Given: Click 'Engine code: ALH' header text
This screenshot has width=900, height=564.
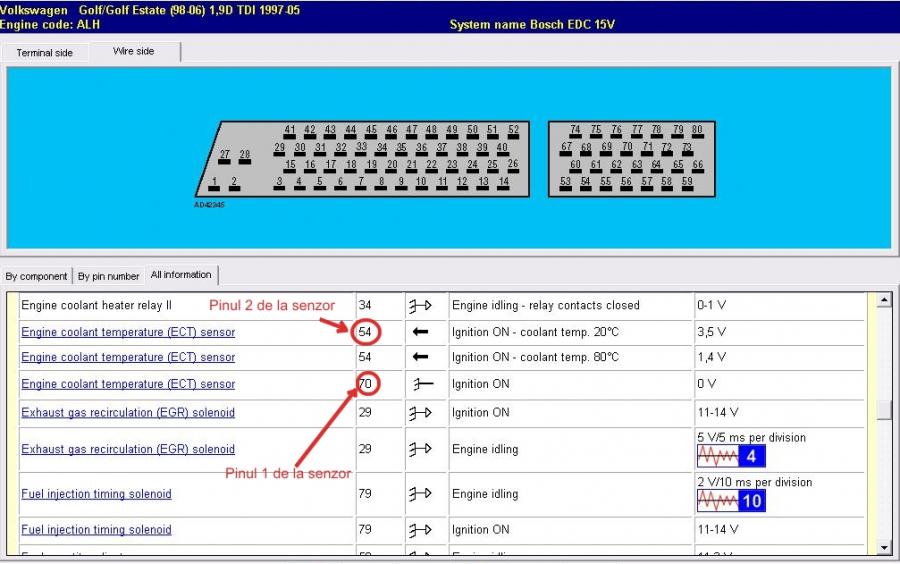Looking at the screenshot, I should (50, 25).
